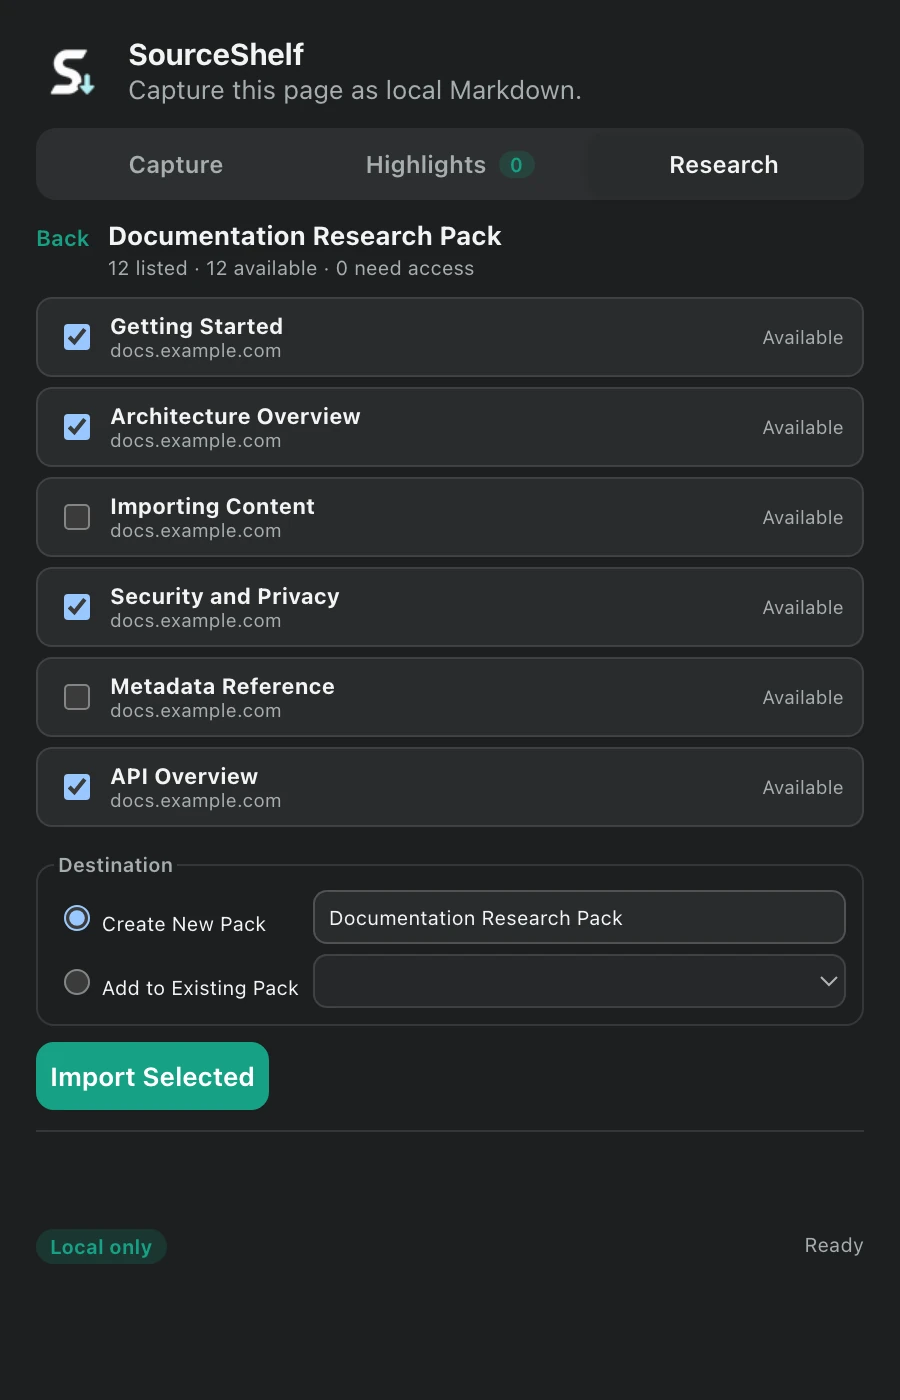
Task: Open the existing pack dropdown
Action: pos(579,981)
